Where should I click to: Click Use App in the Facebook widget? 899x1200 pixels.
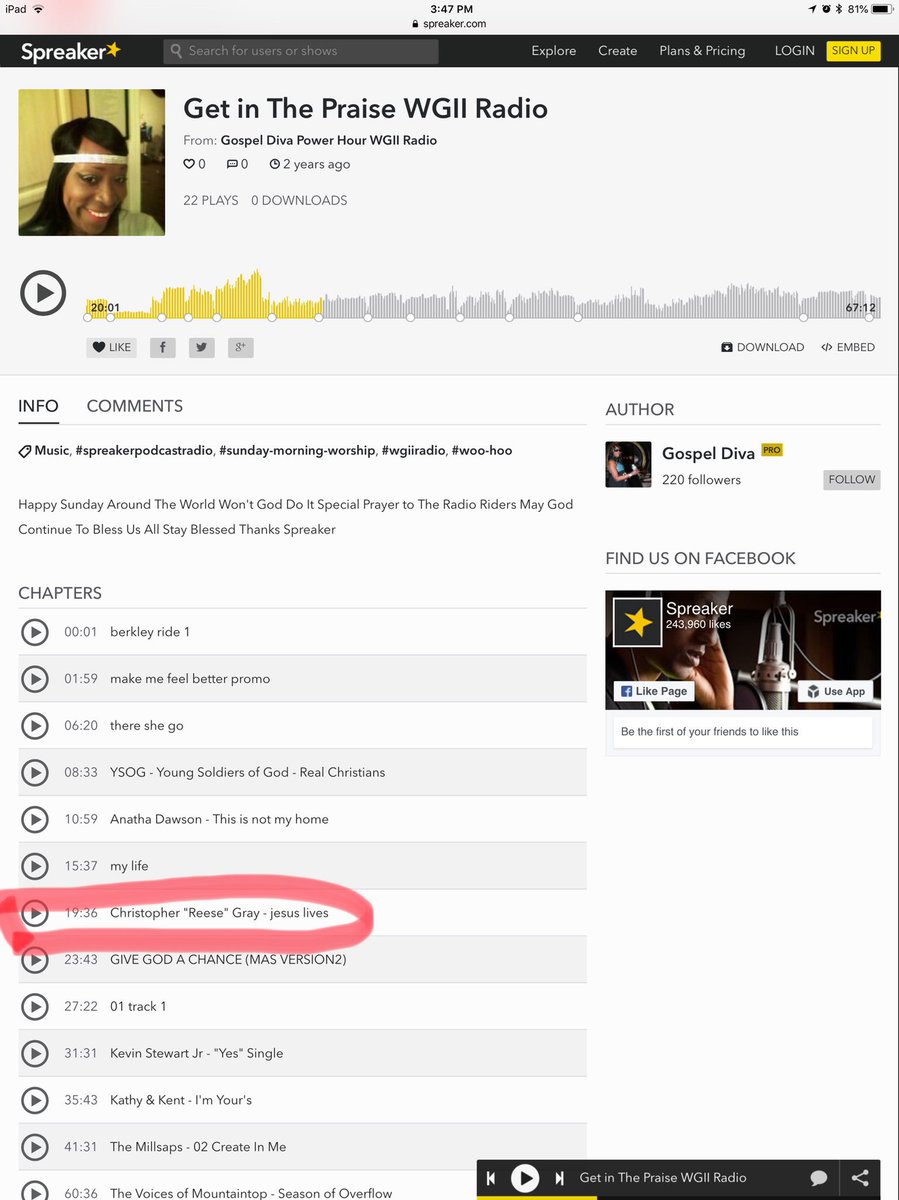pyautogui.click(x=837, y=691)
